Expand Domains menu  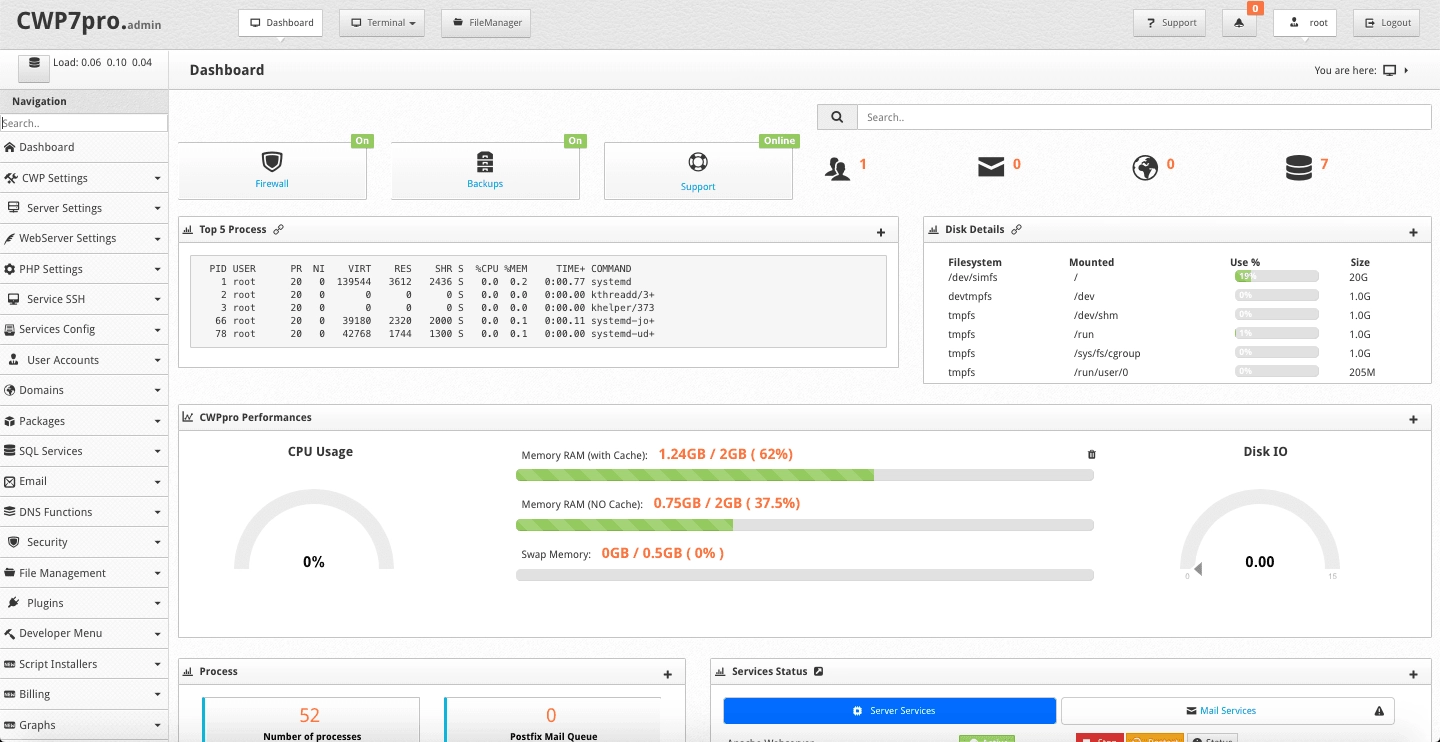pyautogui.click(x=84, y=390)
